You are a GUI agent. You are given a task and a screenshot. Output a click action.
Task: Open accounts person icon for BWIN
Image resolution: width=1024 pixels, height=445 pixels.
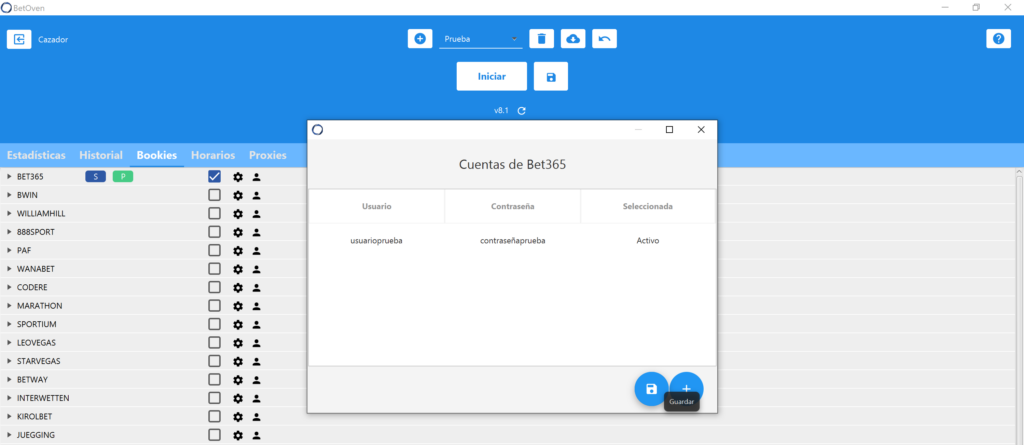tap(257, 195)
